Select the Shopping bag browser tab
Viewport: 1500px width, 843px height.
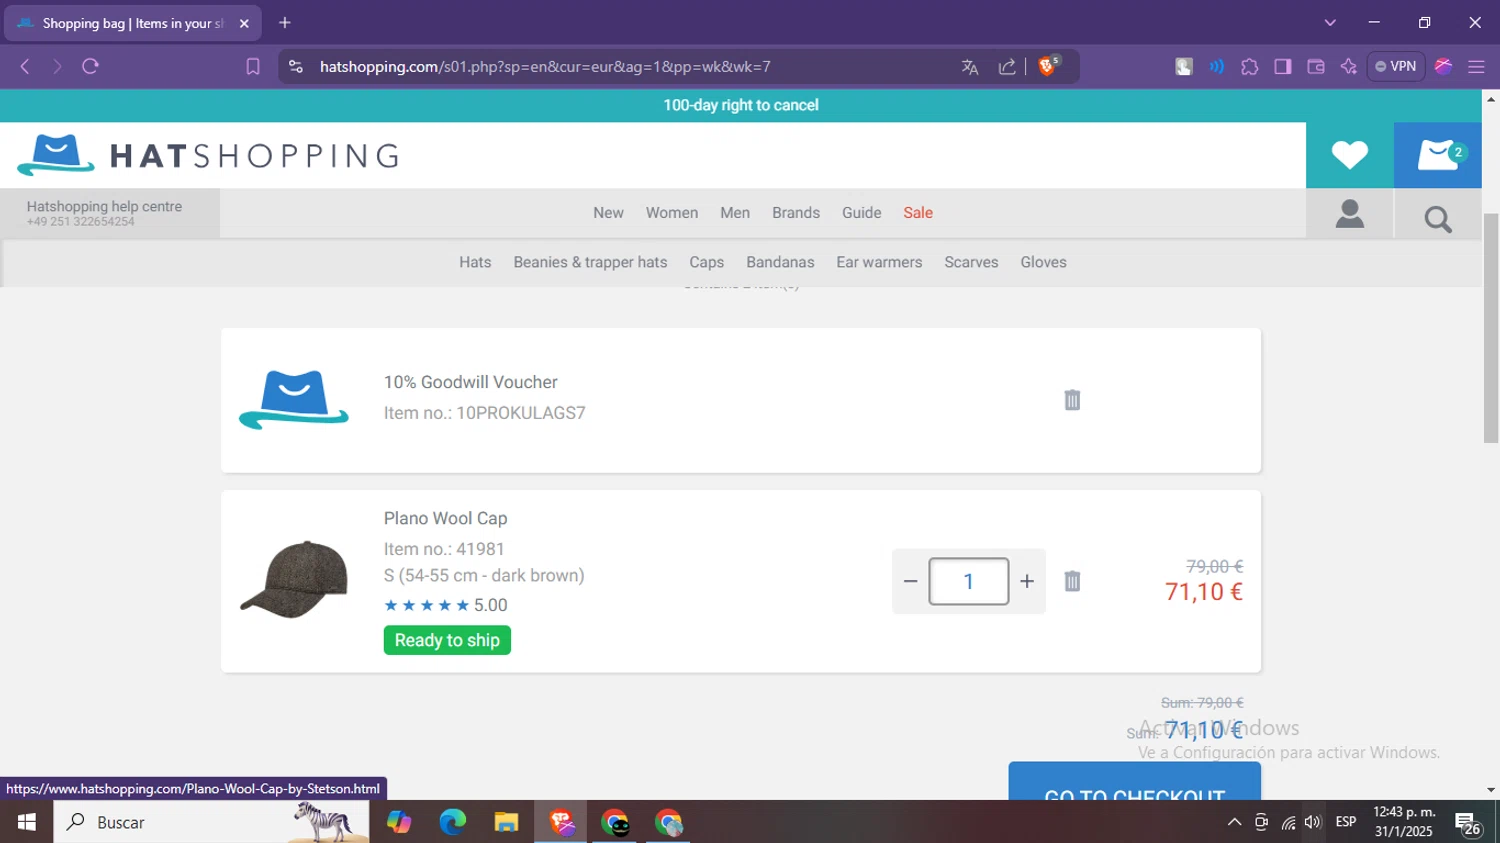coord(133,23)
